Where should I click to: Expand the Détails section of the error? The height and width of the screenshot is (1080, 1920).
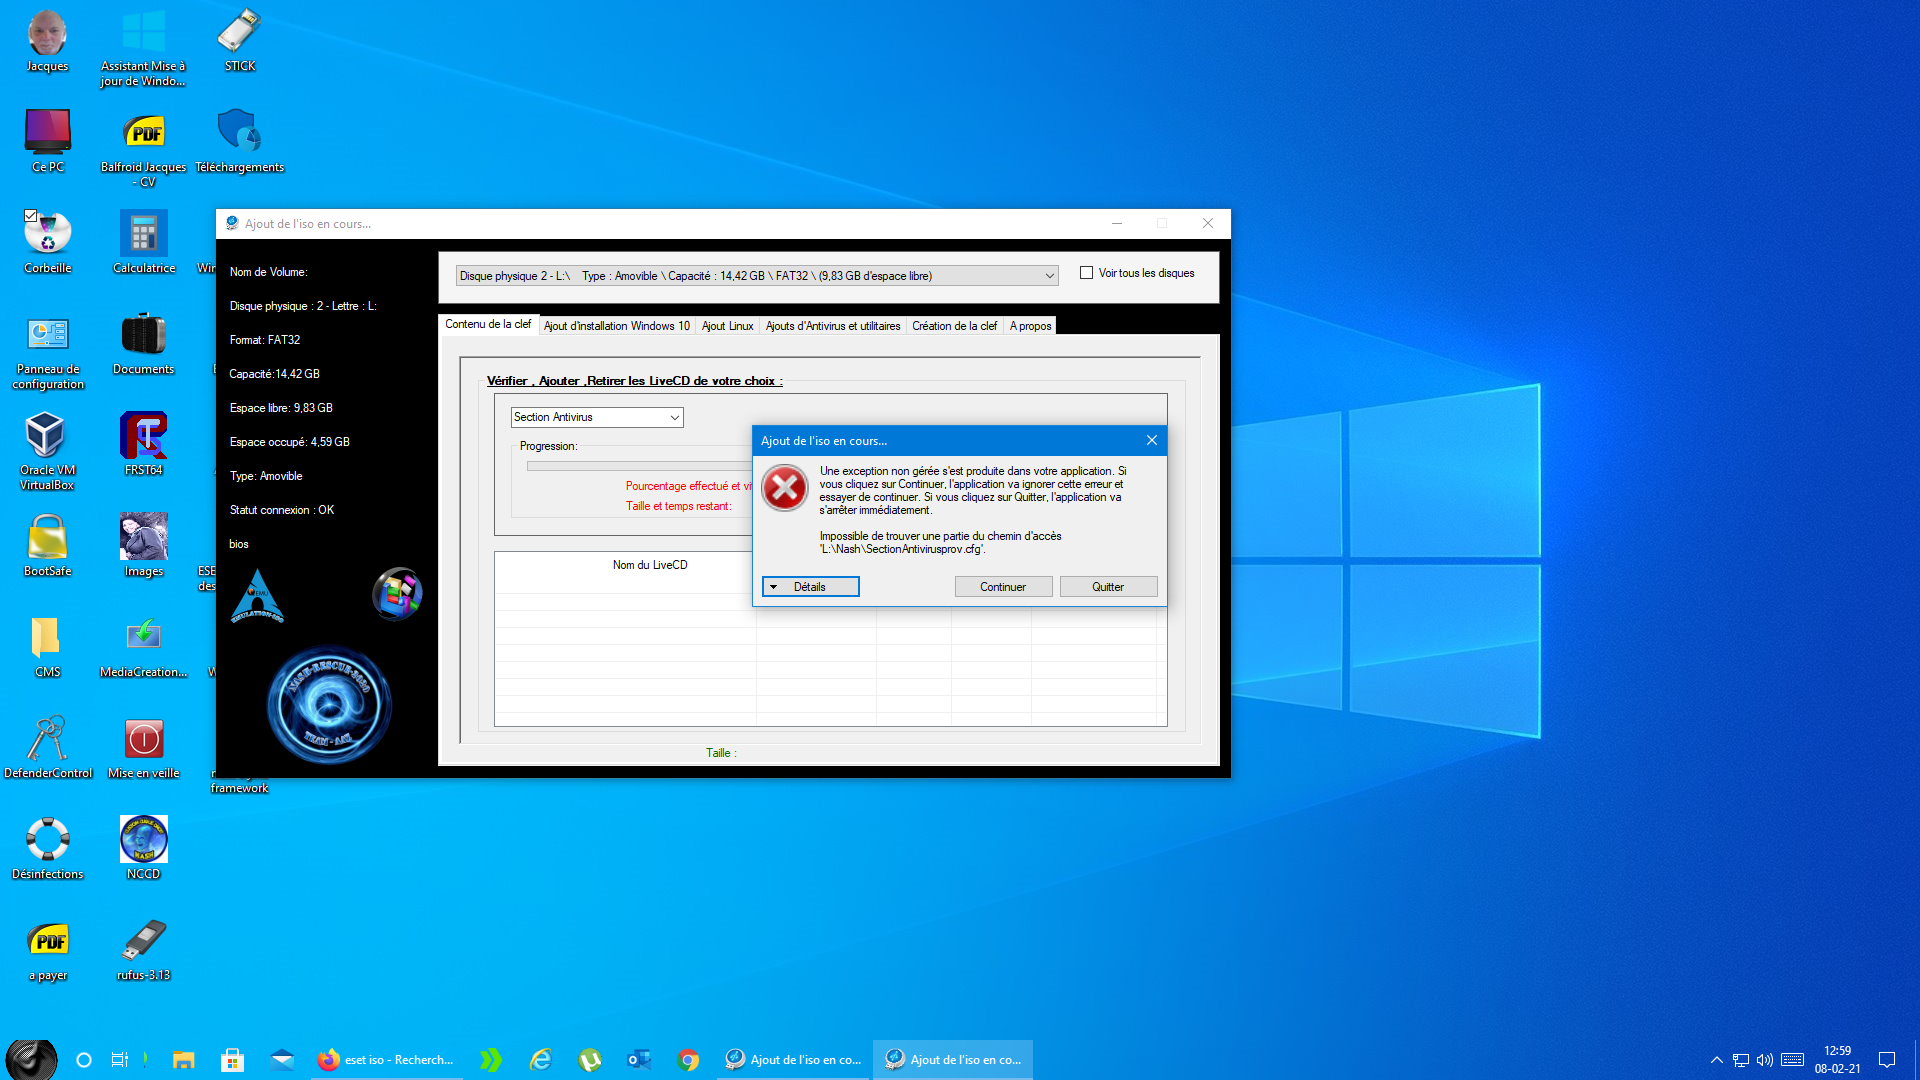click(x=810, y=587)
